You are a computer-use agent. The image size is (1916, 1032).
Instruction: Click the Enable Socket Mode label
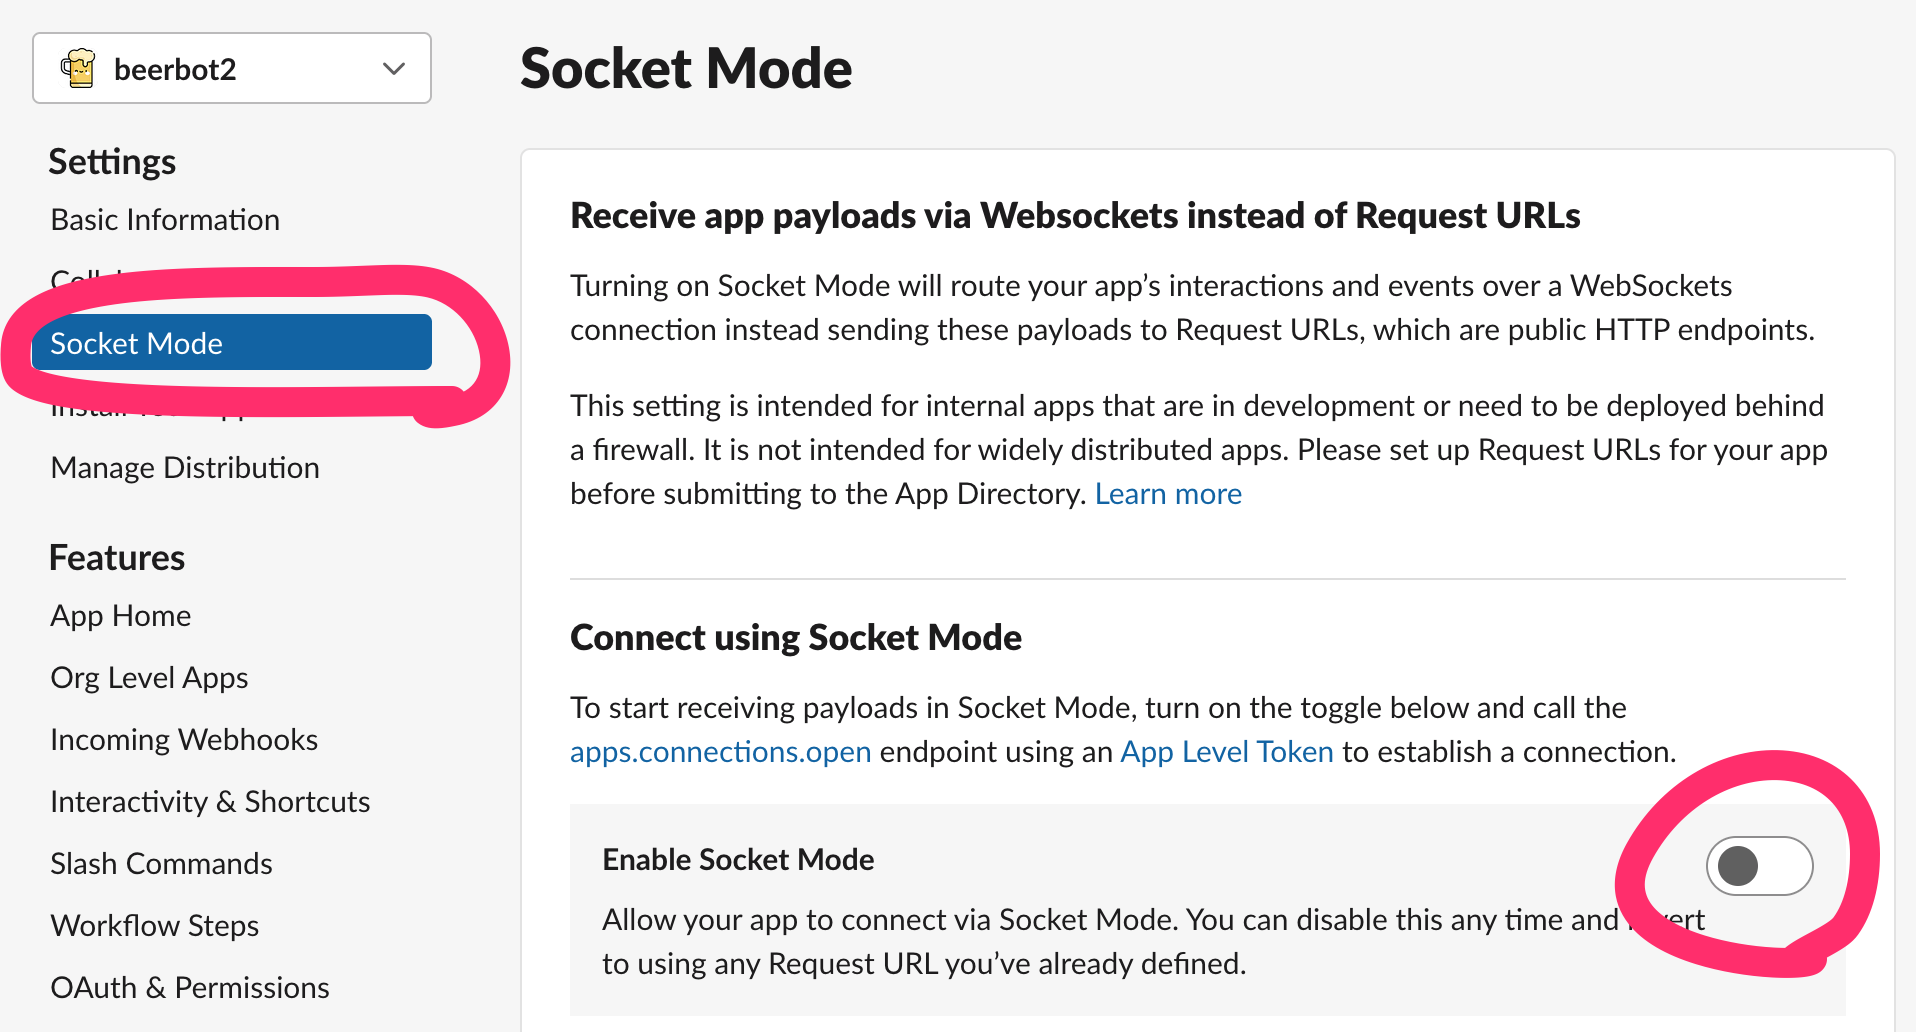738,860
